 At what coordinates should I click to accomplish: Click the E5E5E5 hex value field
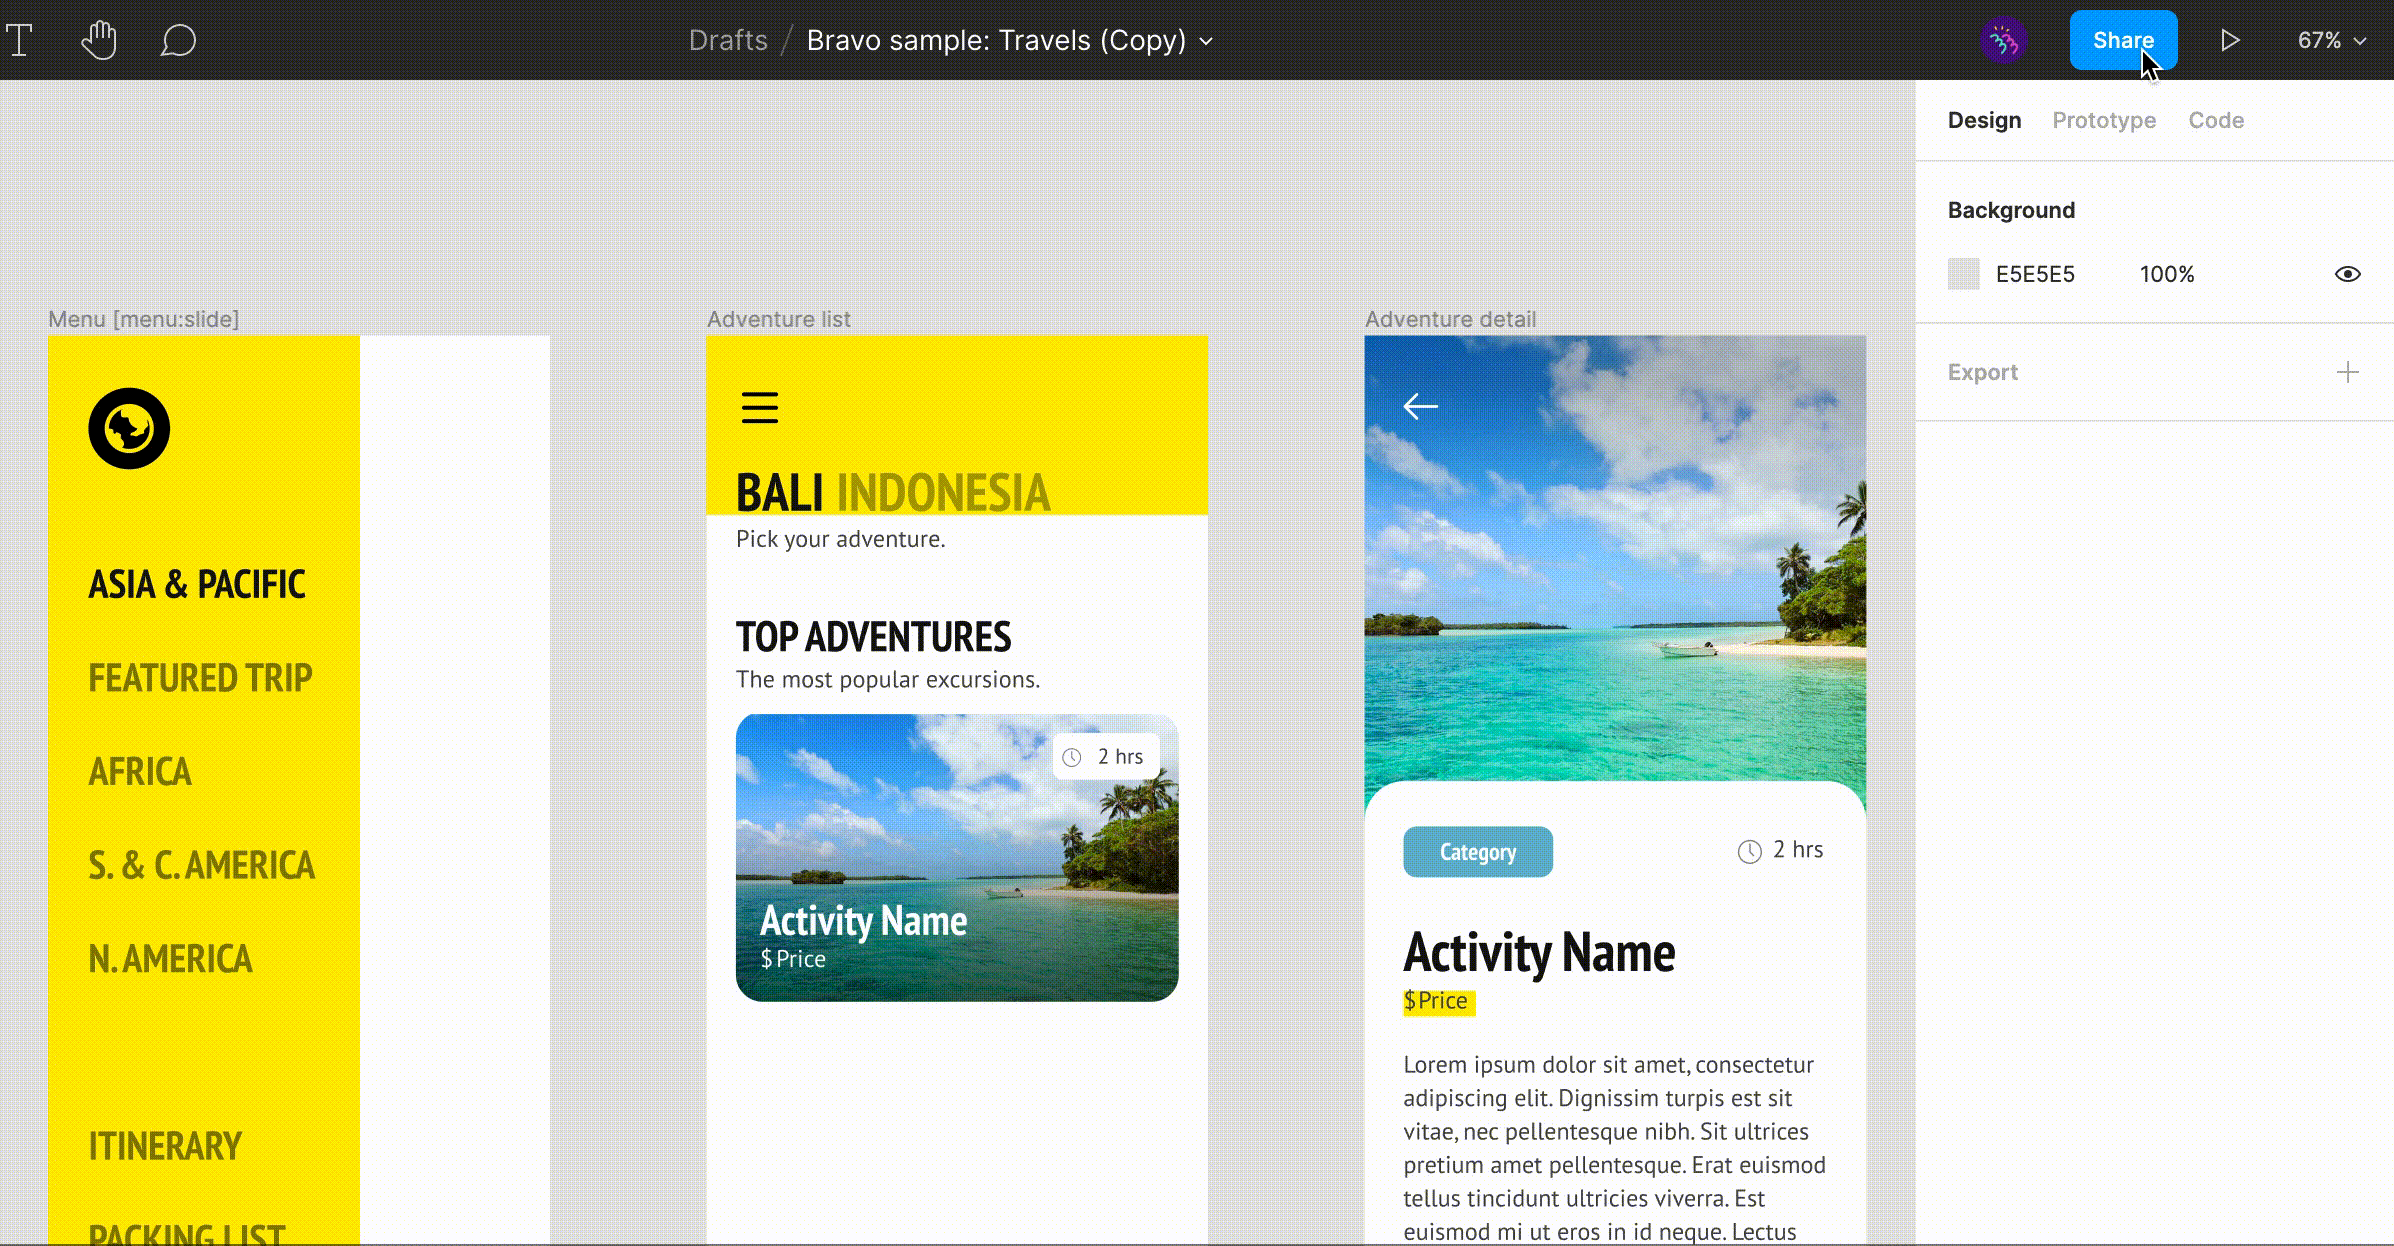tap(2035, 274)
